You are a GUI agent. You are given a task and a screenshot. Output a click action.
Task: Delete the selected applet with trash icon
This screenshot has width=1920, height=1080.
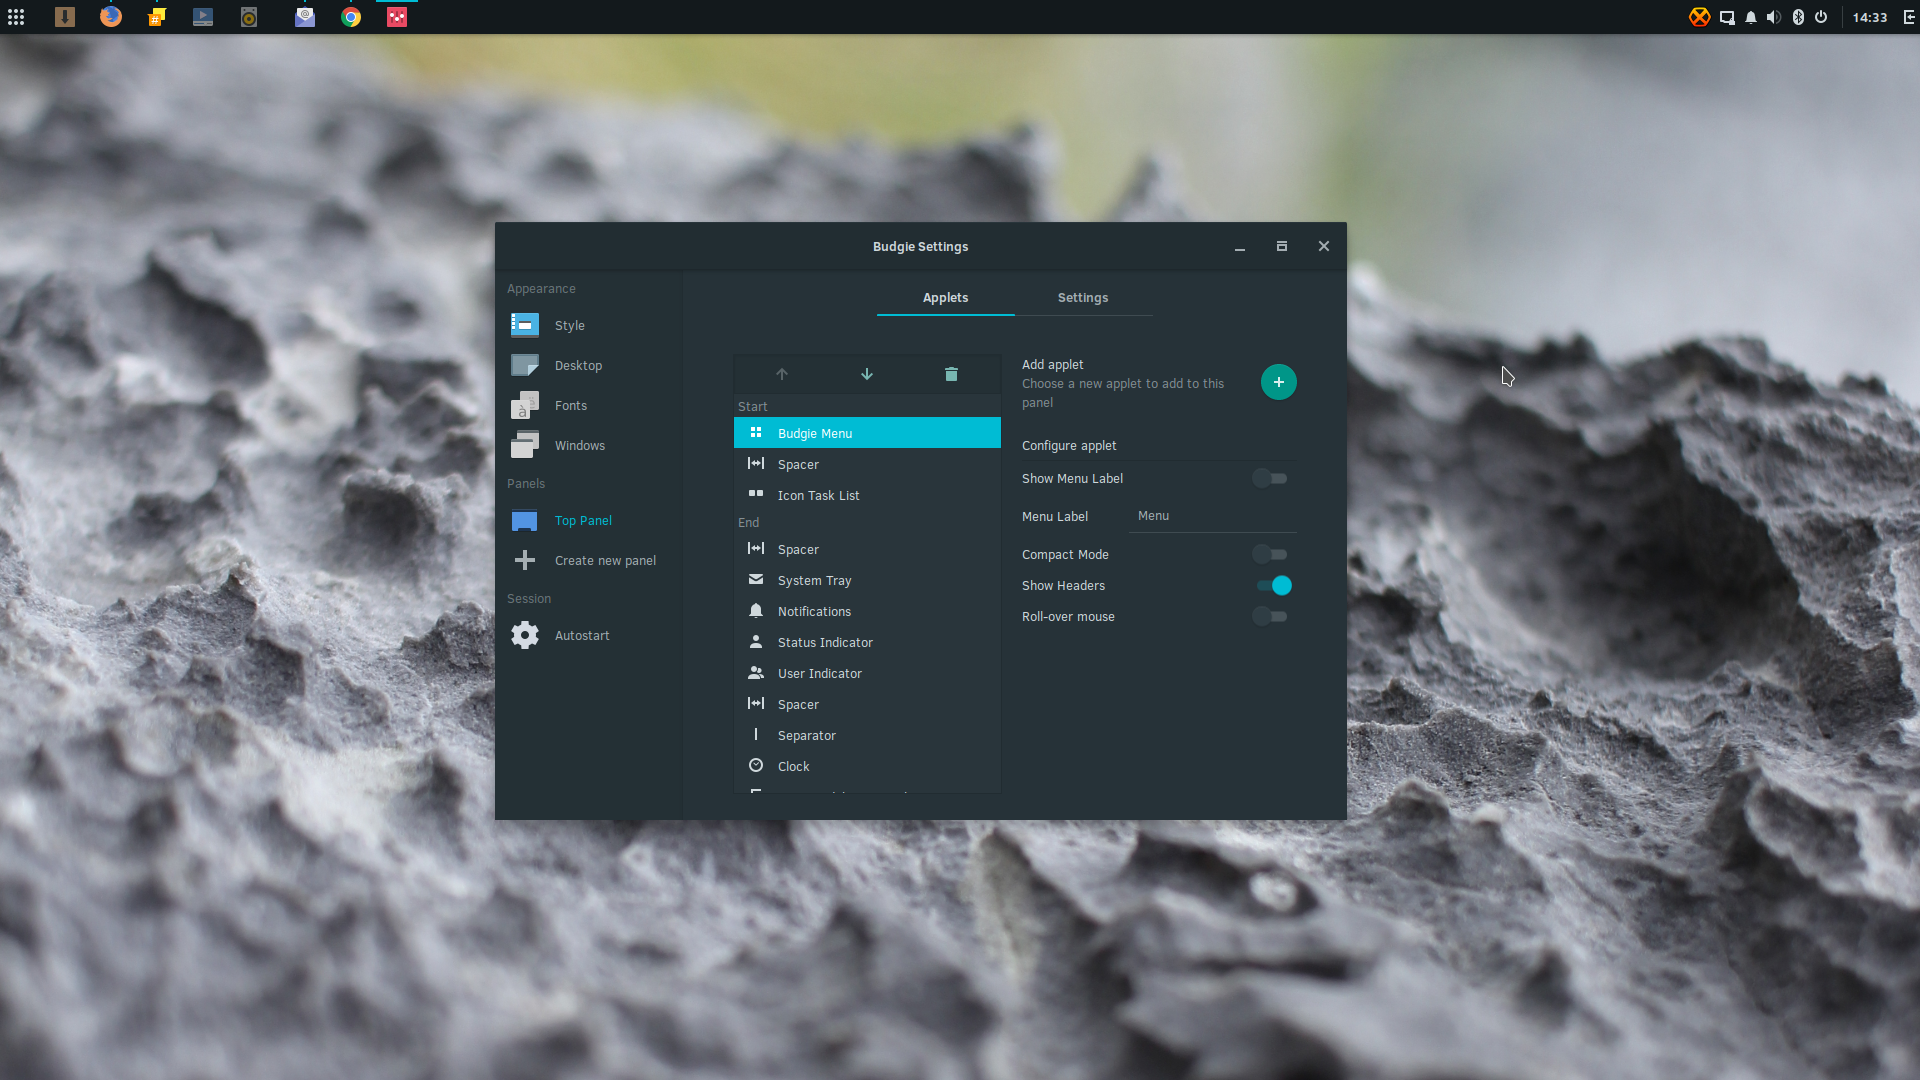[x=951, y=374]
